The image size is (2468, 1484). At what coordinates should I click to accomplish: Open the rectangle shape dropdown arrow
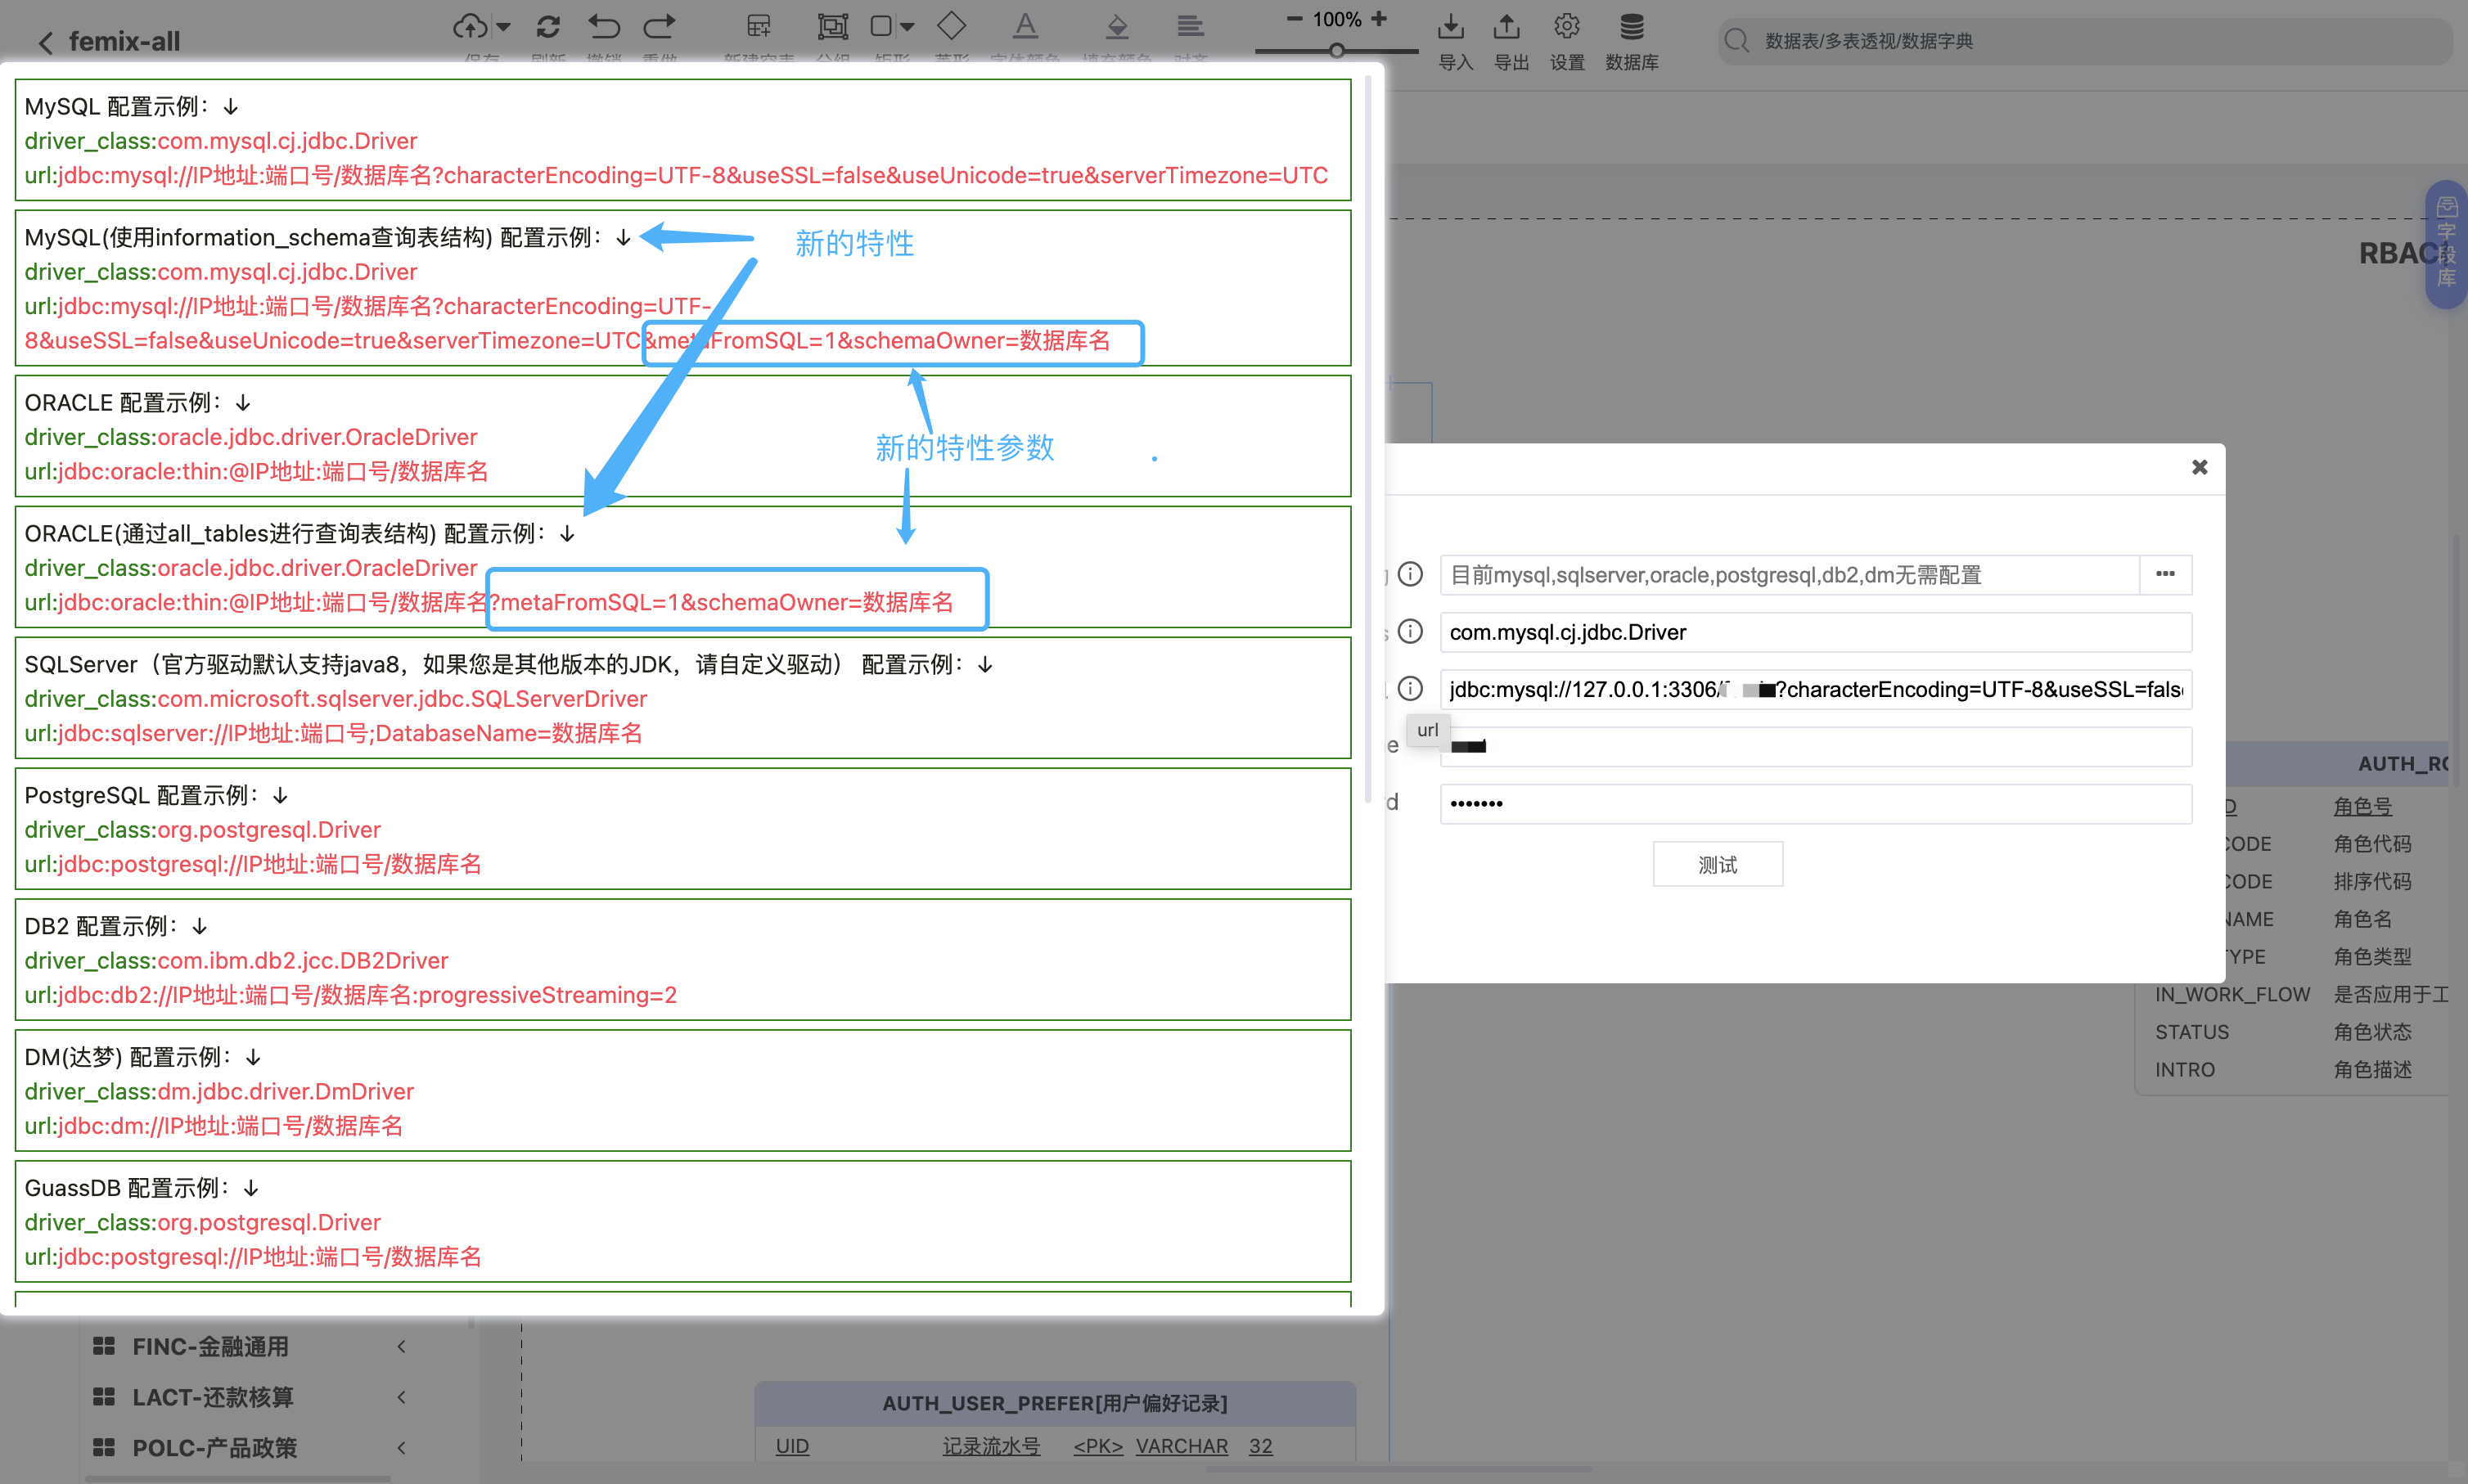(908, 27)
